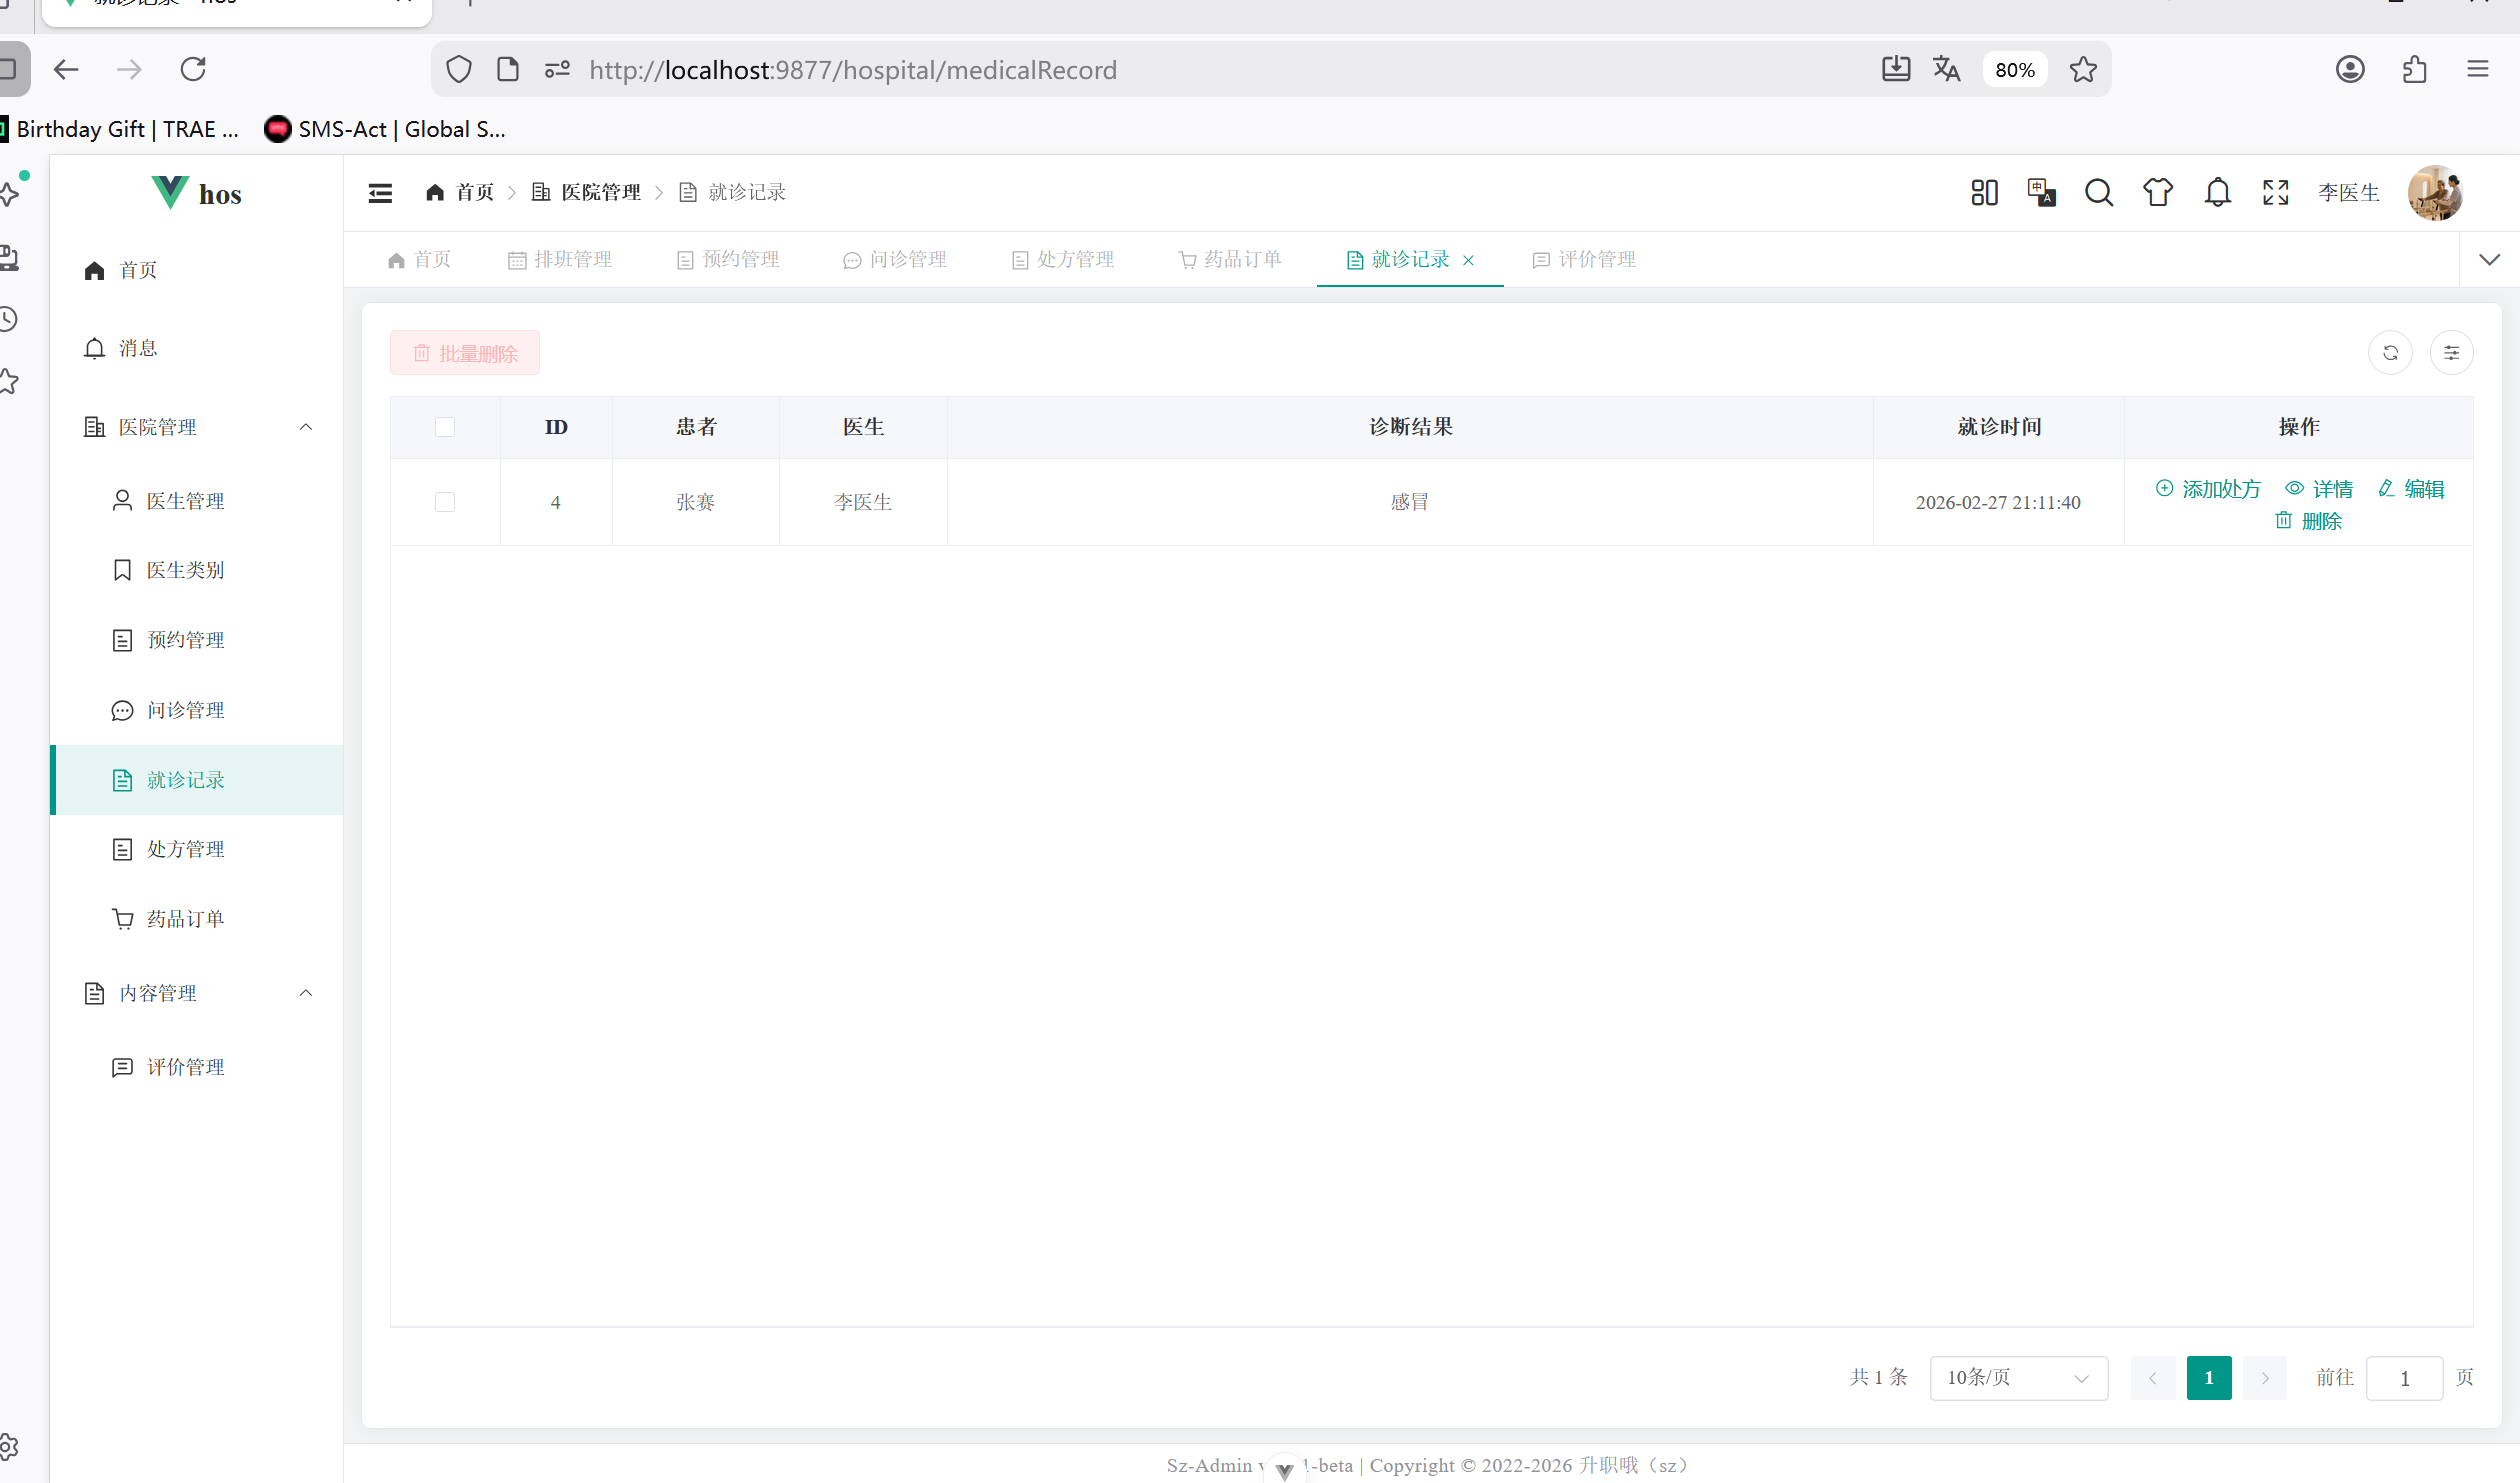
Task: Open the column settings icon
Action: [x=2451, y=353]
